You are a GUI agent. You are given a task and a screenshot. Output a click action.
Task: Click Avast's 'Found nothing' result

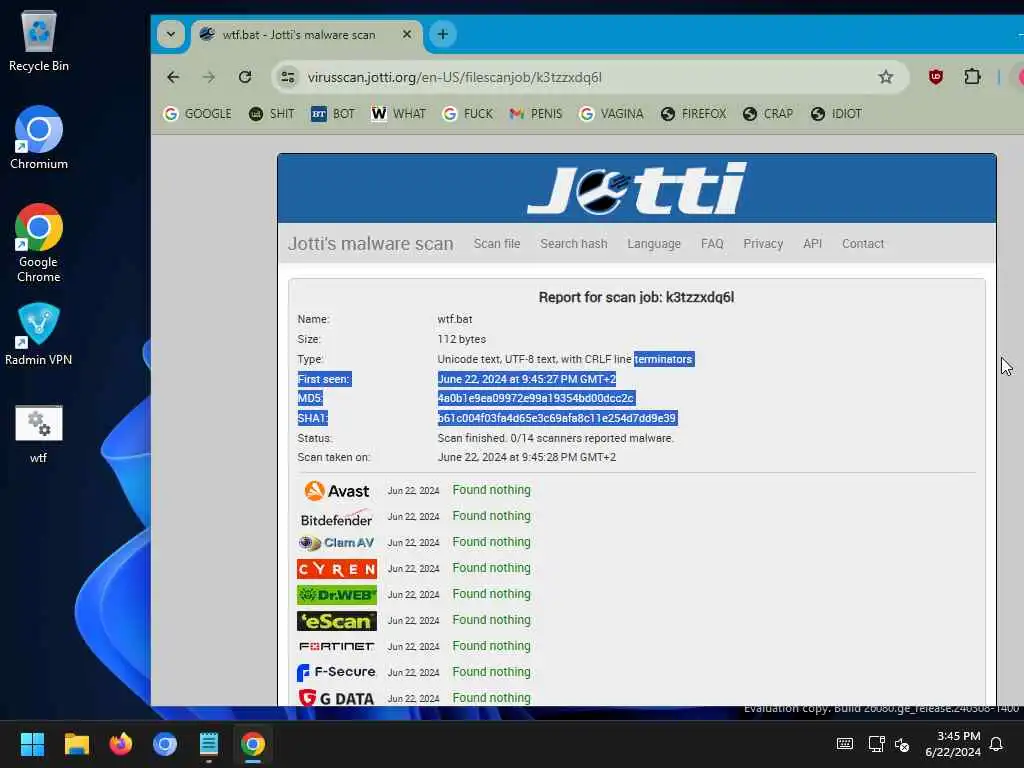point(492,490)
